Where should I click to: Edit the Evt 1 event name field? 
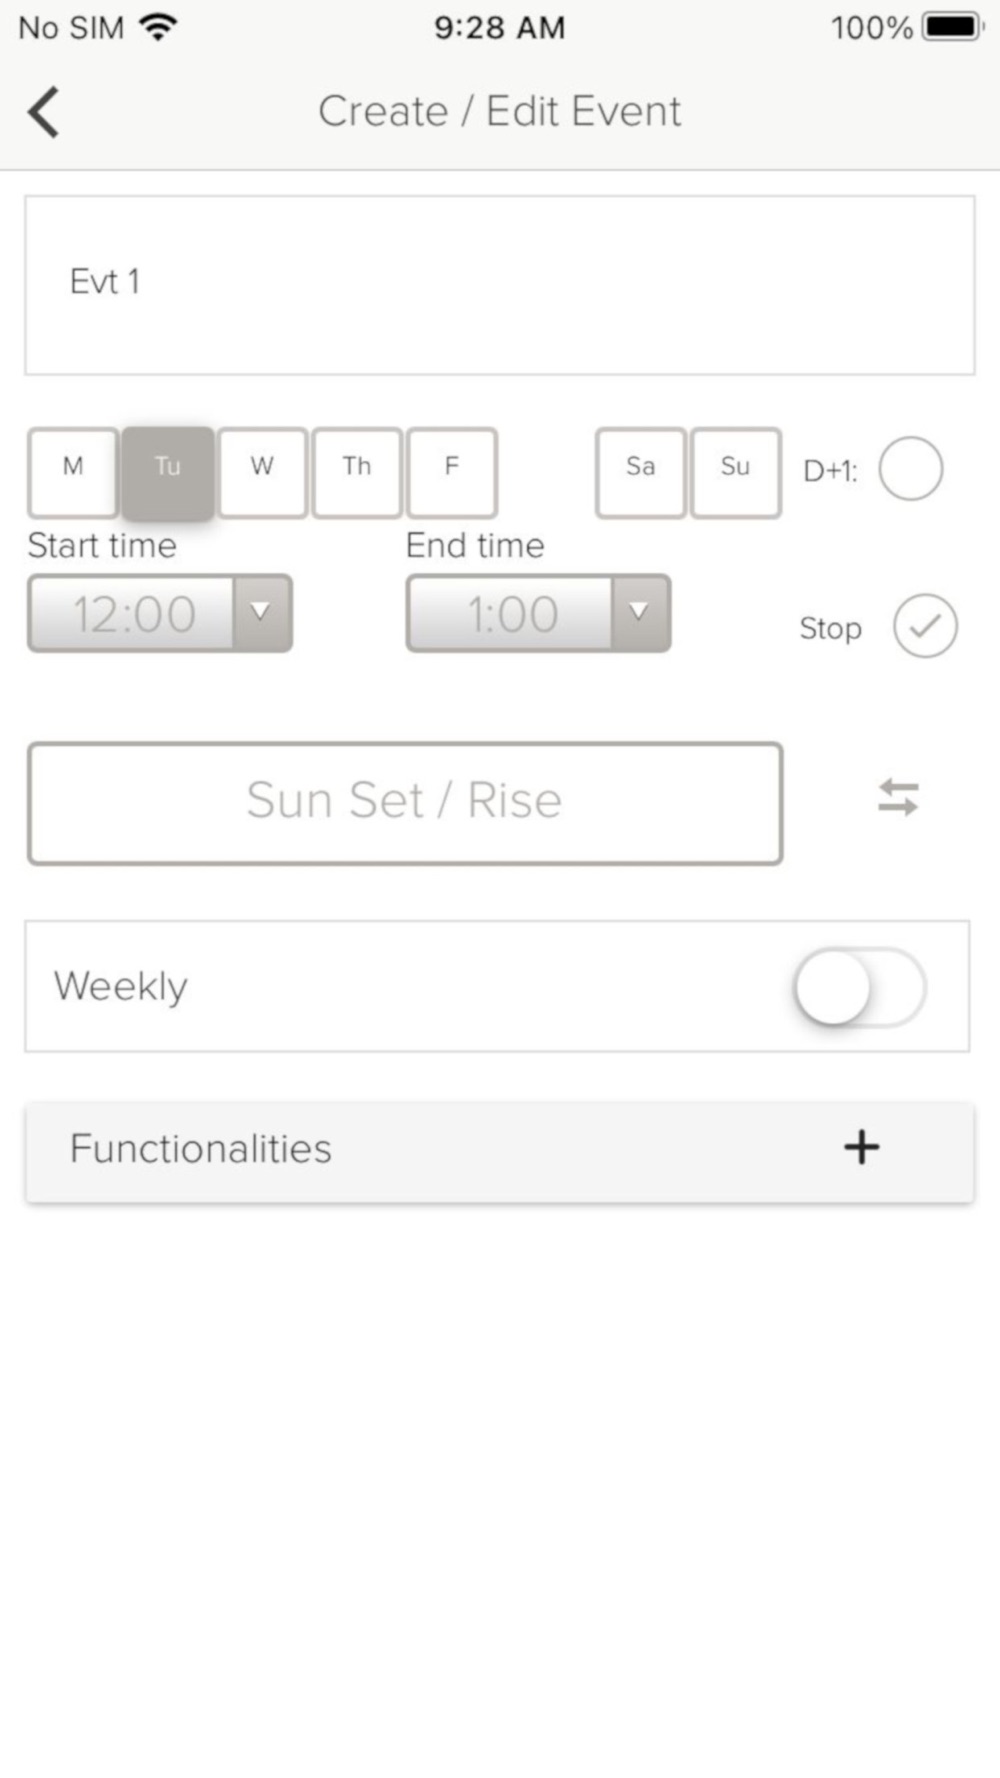point(499,285)
